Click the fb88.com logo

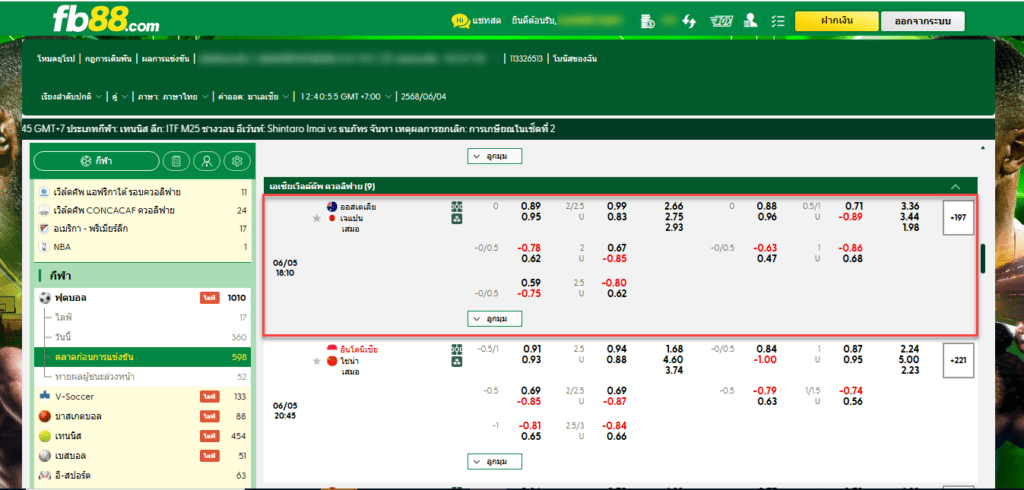tap(106, 20)
